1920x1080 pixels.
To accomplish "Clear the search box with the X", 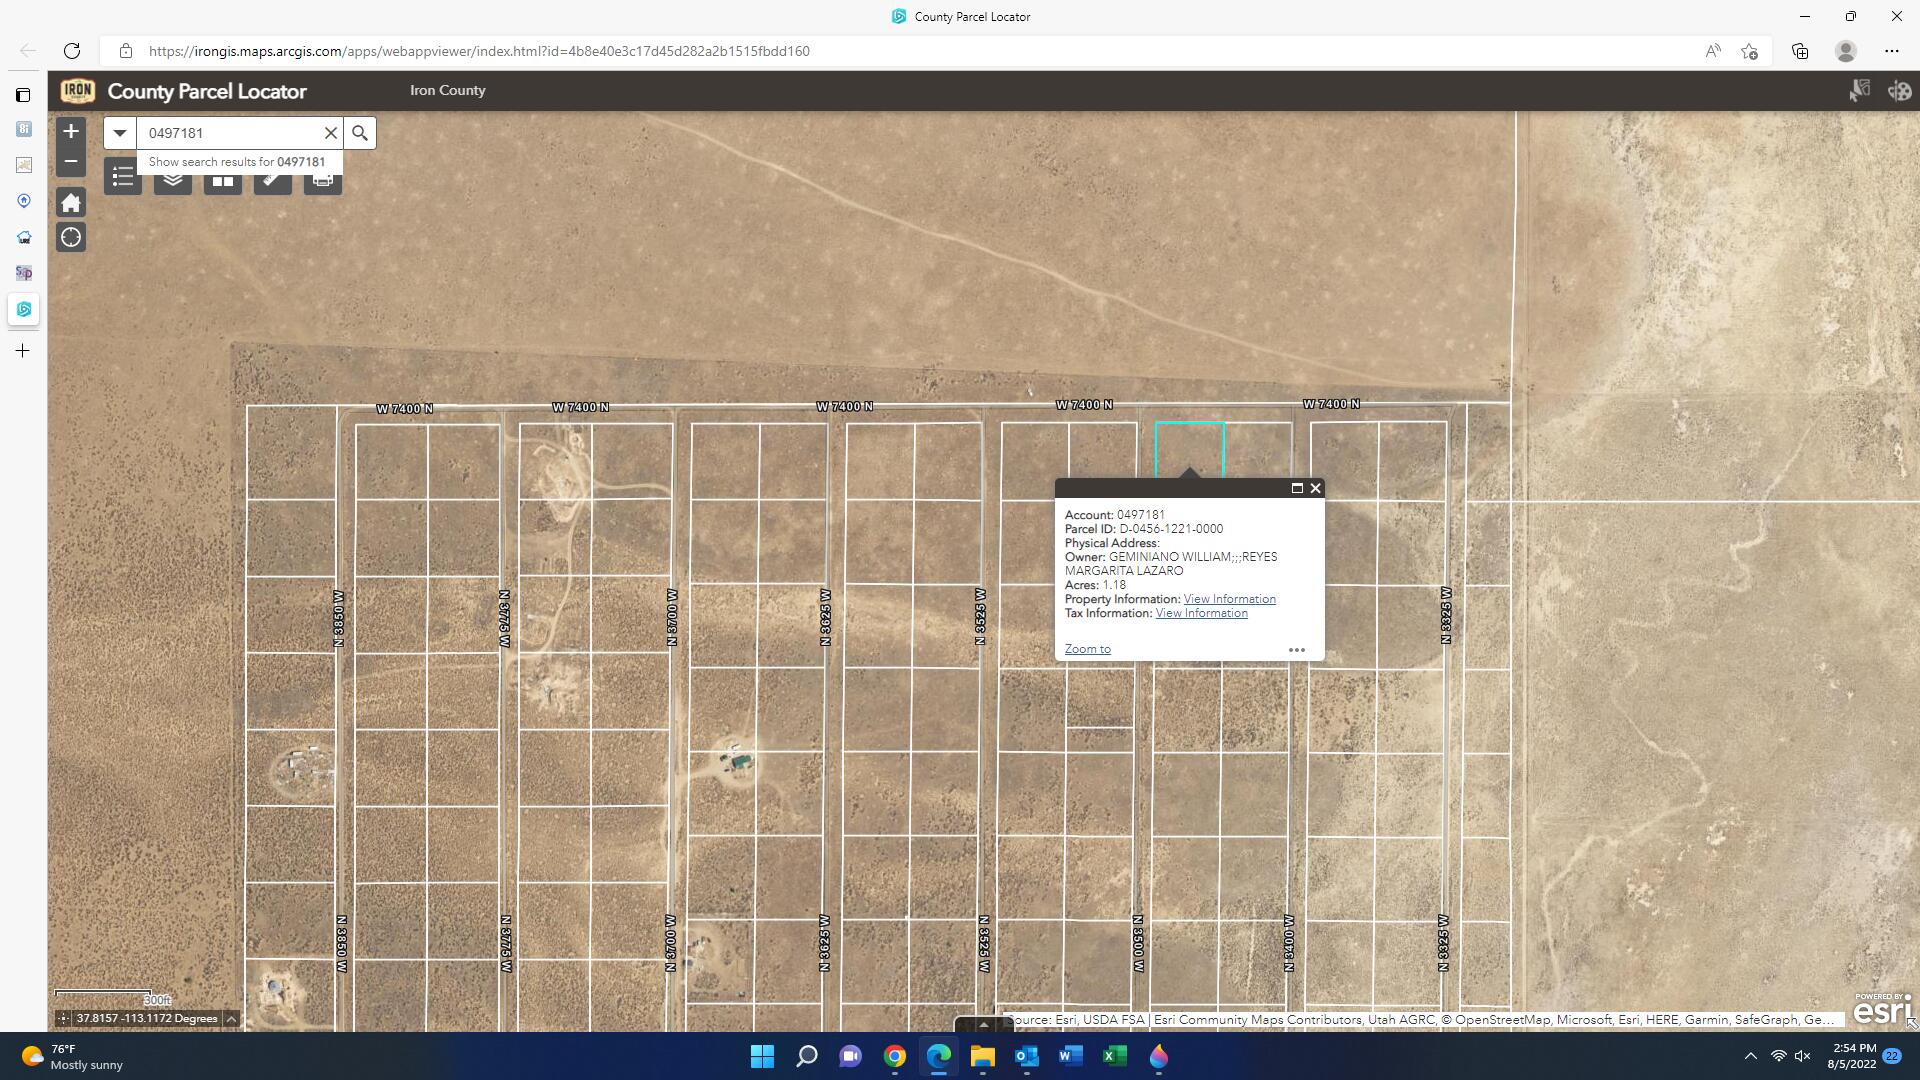I will pyautogui.click(x=331, y=132).
